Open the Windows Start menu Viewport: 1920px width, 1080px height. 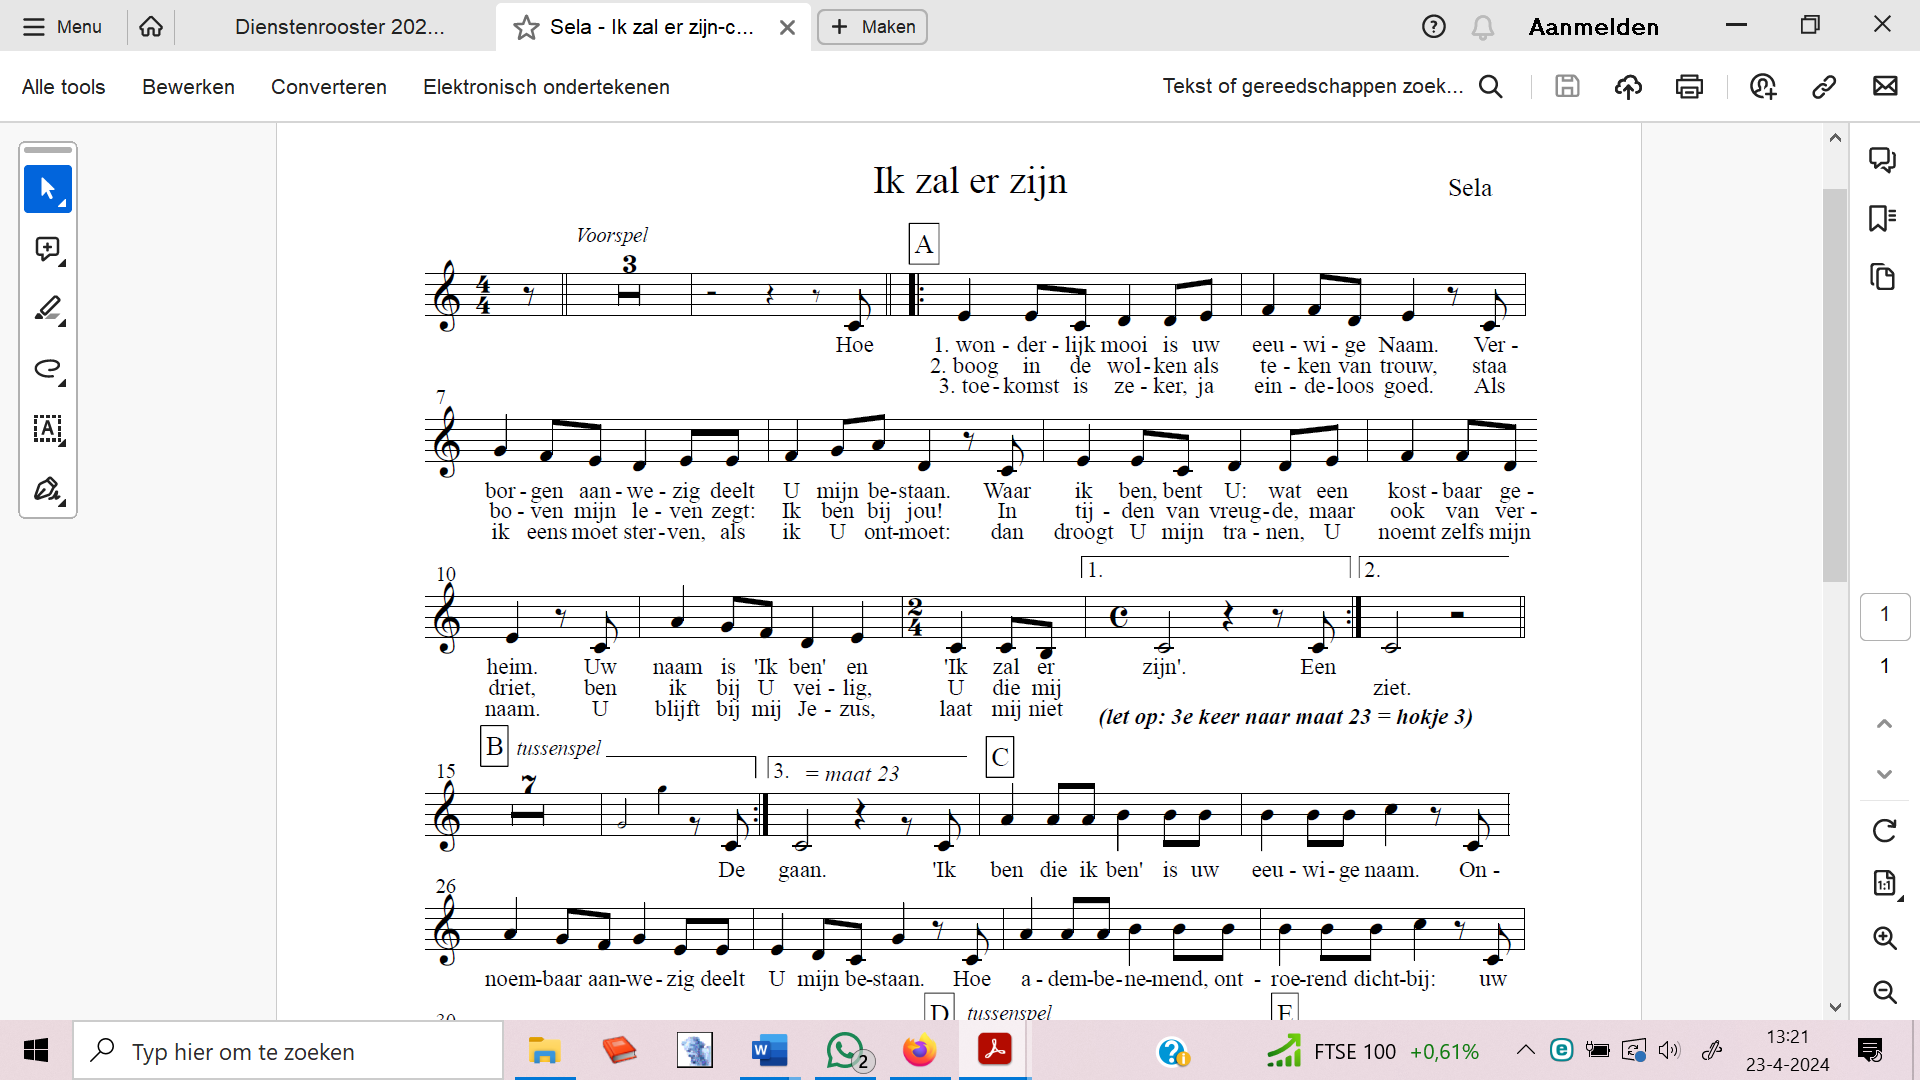point(36,1051)
